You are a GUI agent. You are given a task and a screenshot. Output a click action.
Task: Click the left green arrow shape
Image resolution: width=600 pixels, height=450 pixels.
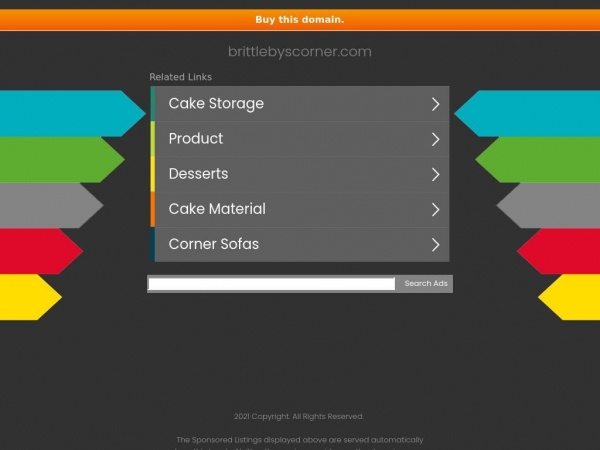[62, 159]
